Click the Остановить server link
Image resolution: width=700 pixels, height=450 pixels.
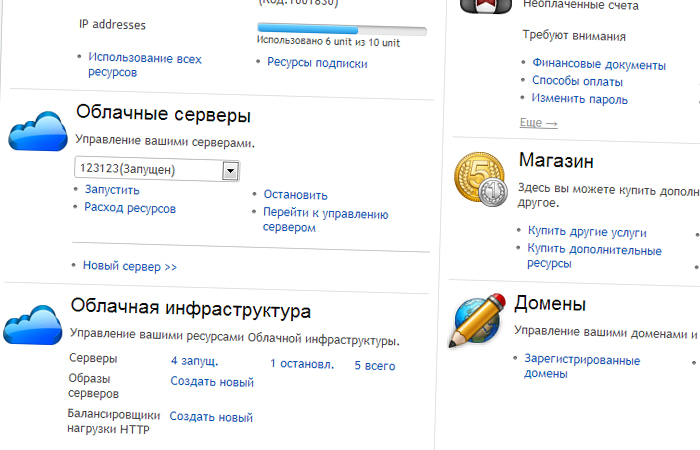[x=295, y=195]
